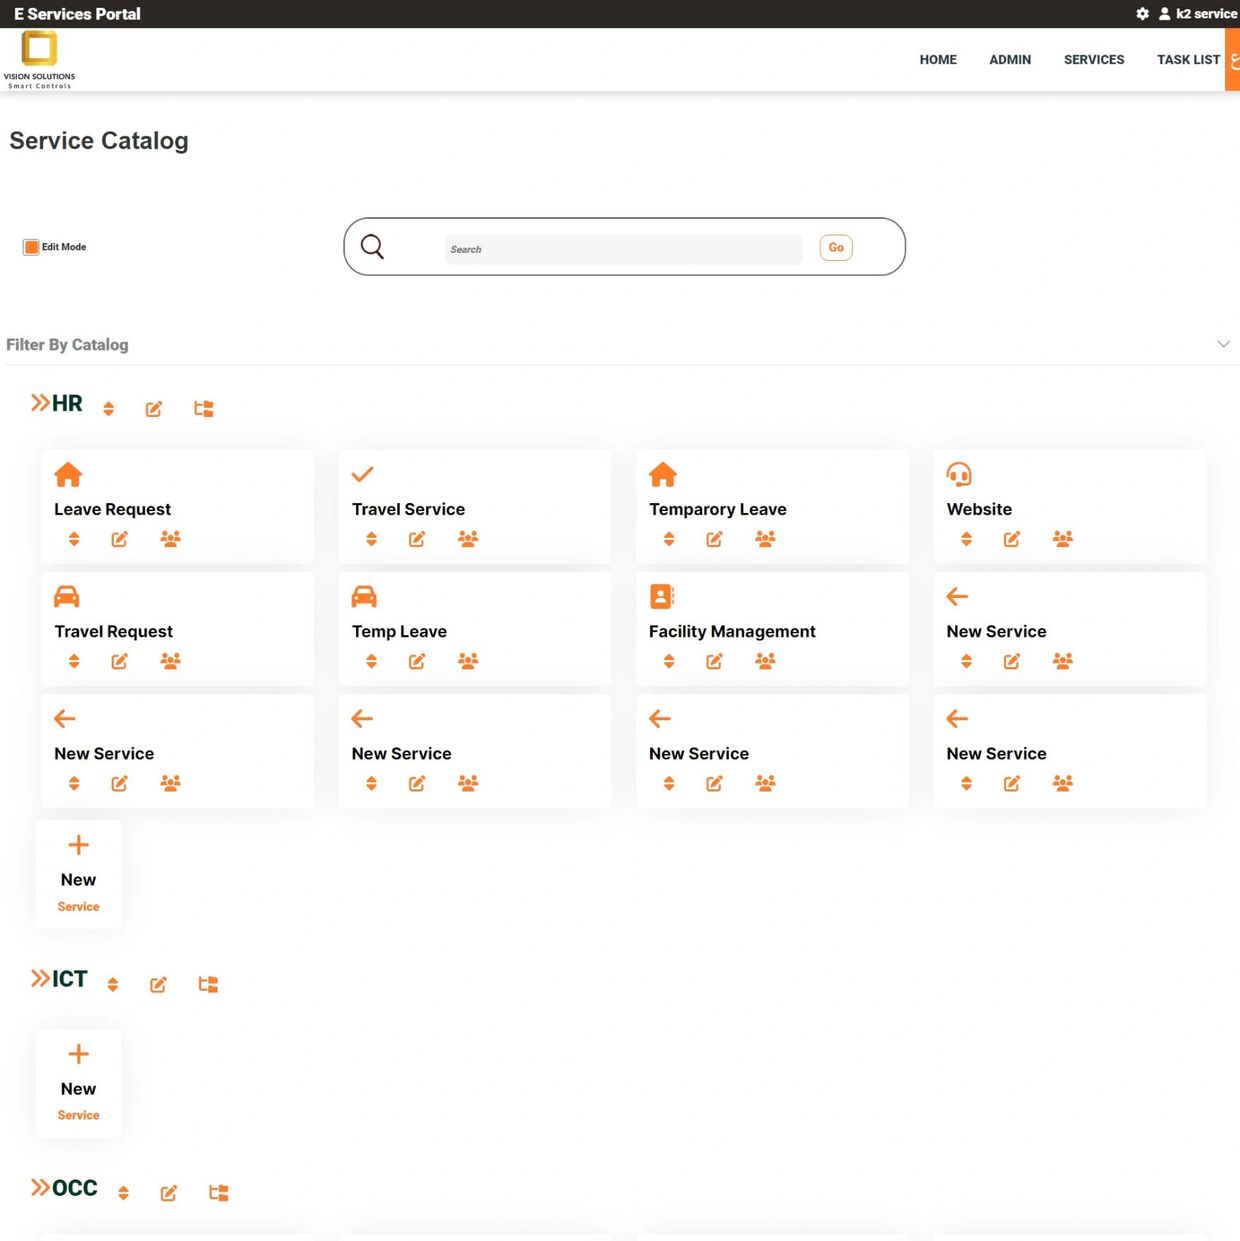The image size is (1240, 1241).
Task: Click the edit icon on Temp Leave card
Action: 417,662
